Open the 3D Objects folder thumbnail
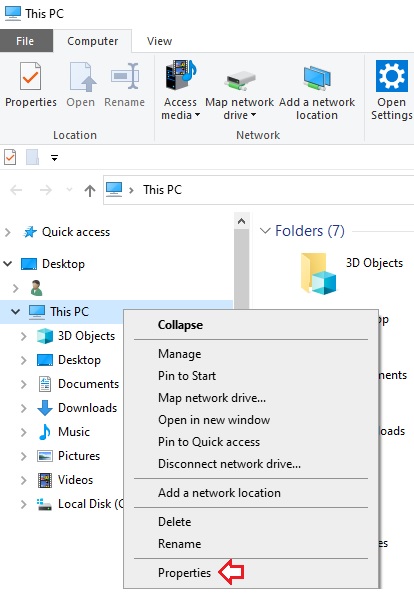 tap(319, 274)
